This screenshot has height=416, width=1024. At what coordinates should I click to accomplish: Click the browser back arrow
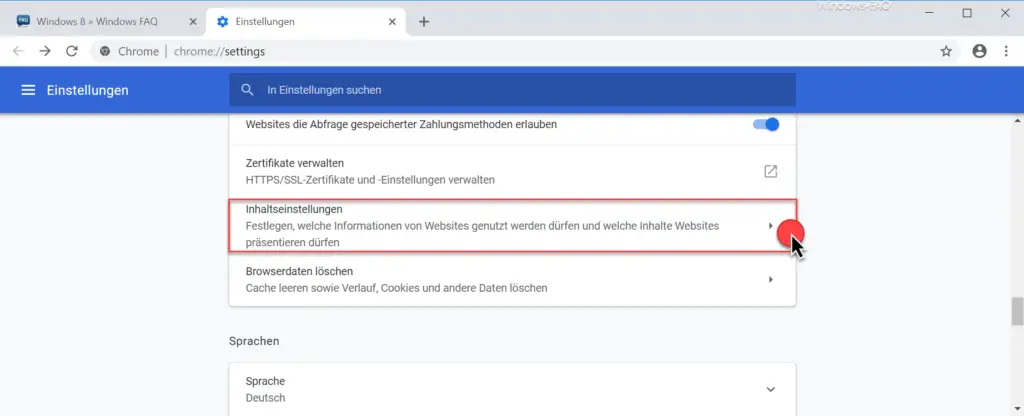tap(18, 51)
